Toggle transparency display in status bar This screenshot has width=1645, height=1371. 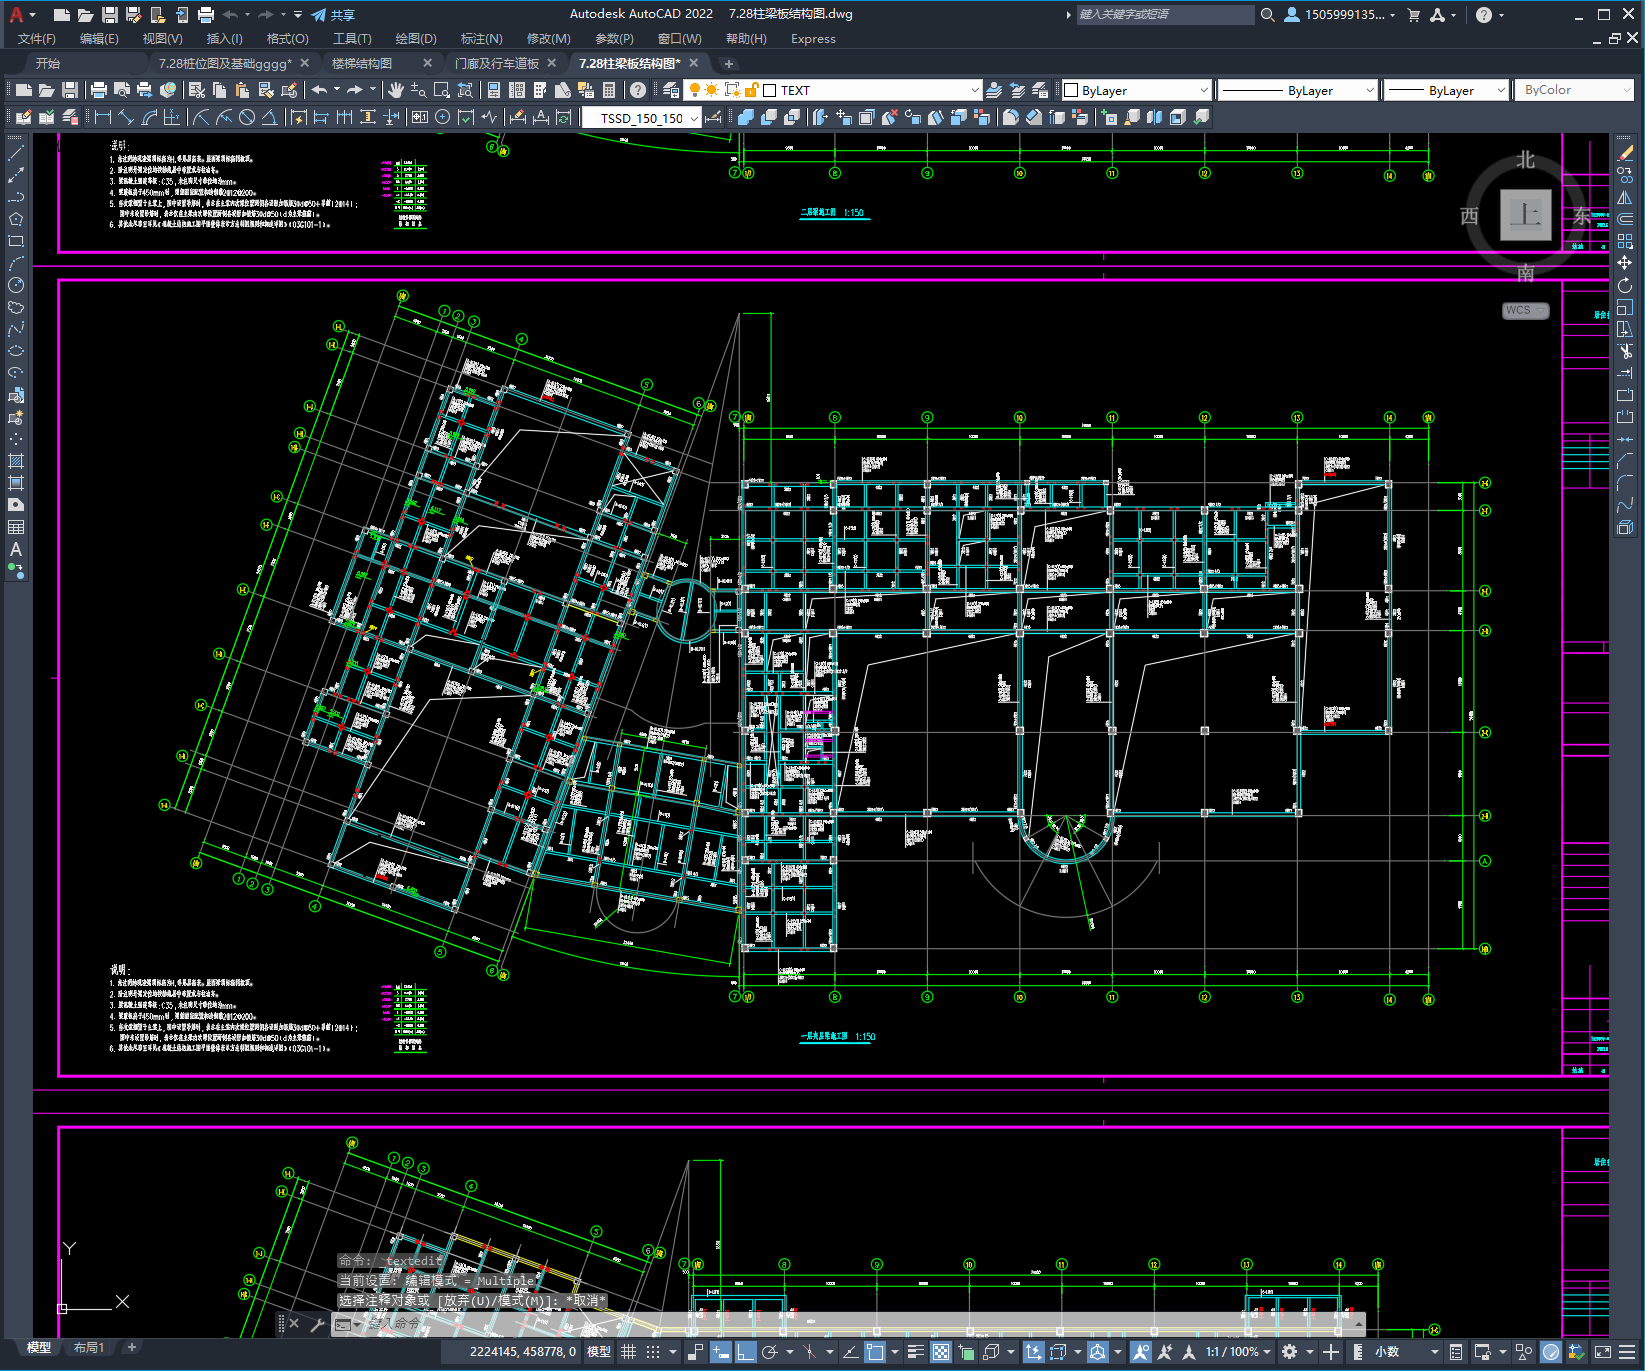pyautogui.click(x=941, y=1352)
